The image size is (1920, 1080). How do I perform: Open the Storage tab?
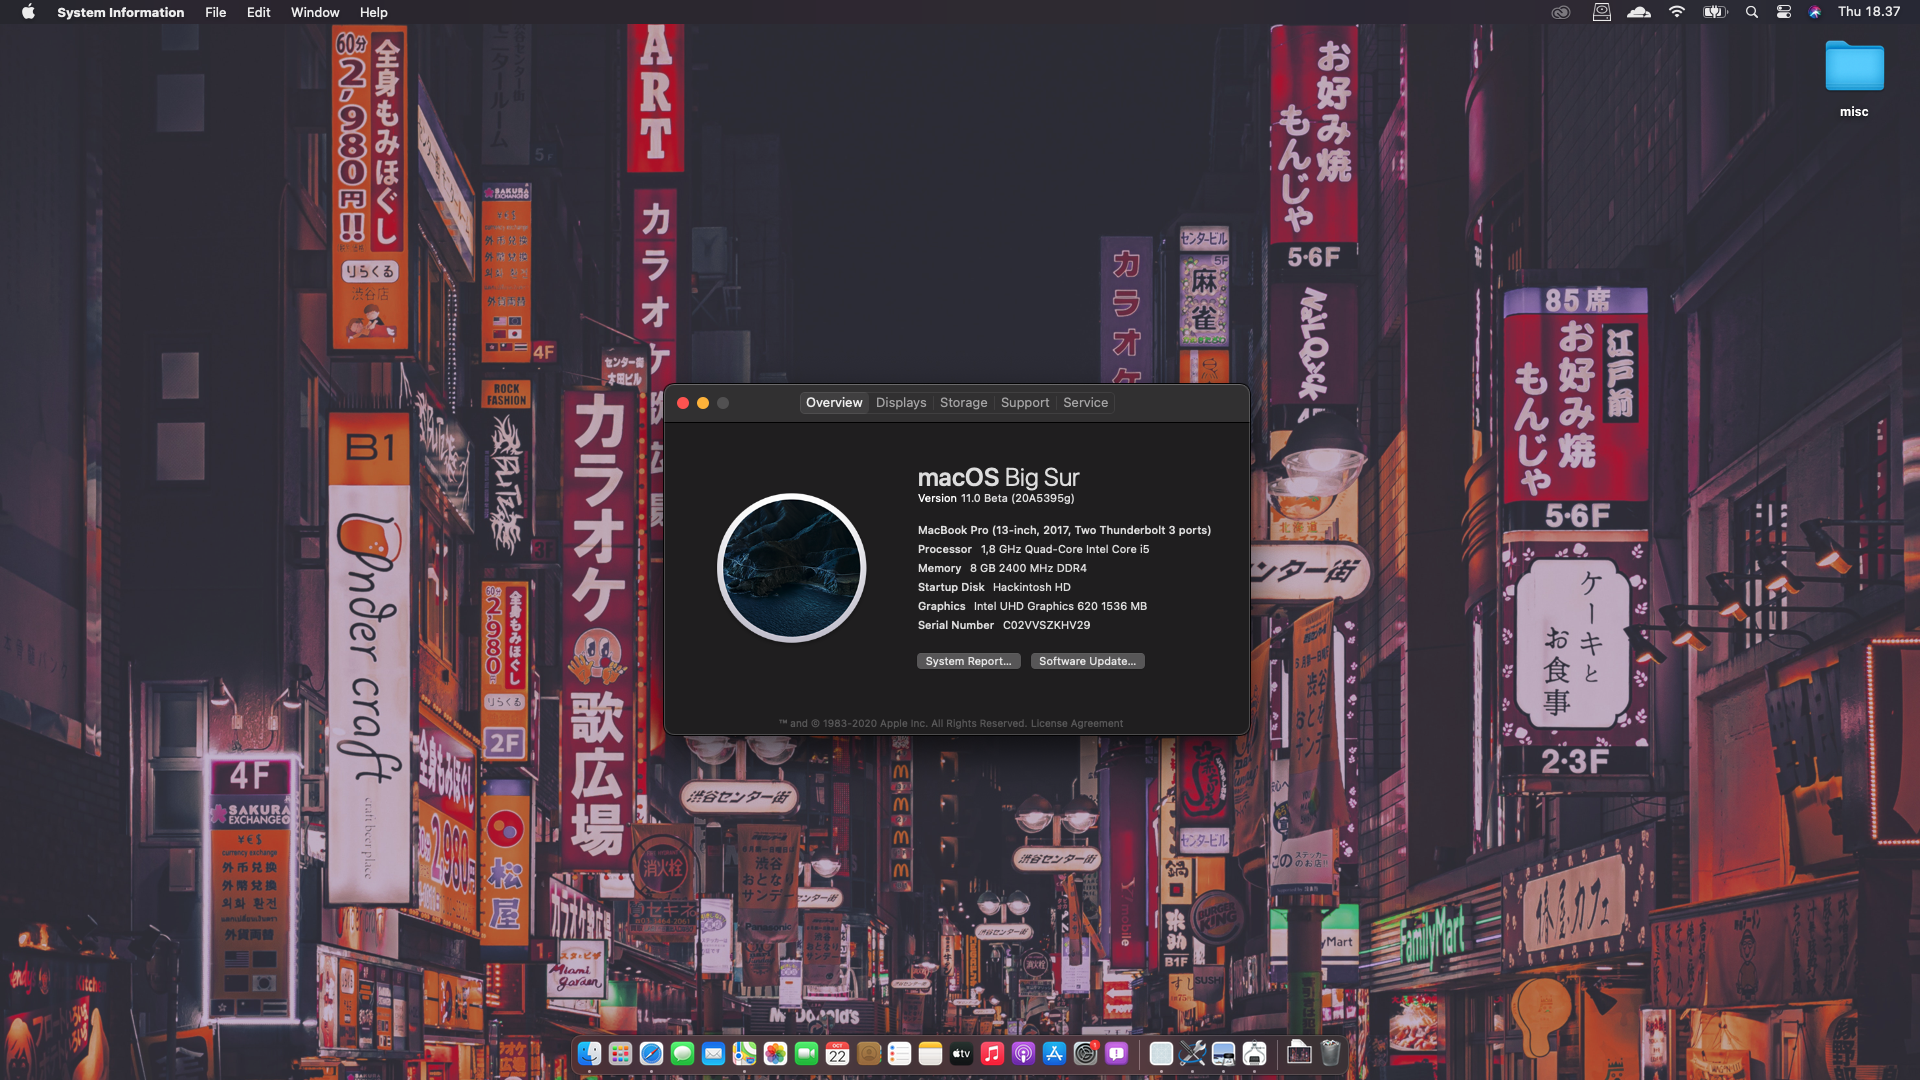[x=963, y=403]
